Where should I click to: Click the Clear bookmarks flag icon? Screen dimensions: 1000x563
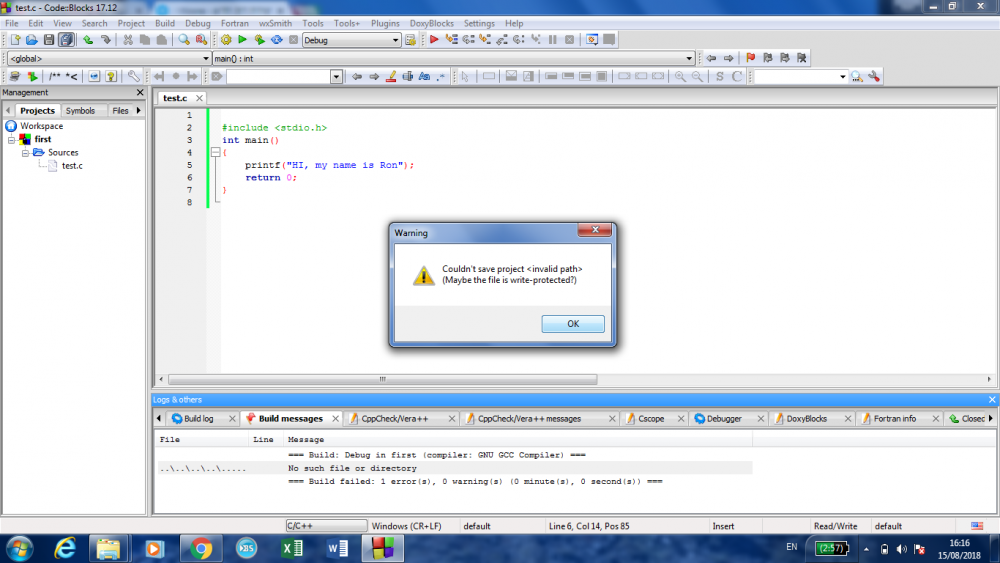[x=802, y=58]
